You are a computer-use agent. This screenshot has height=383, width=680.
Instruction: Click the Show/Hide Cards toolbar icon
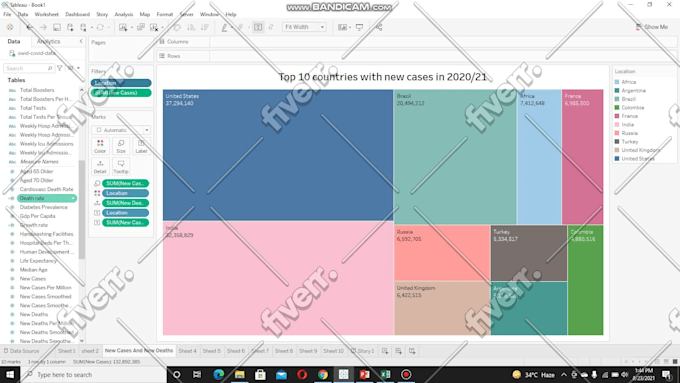[x=343, y=27]
